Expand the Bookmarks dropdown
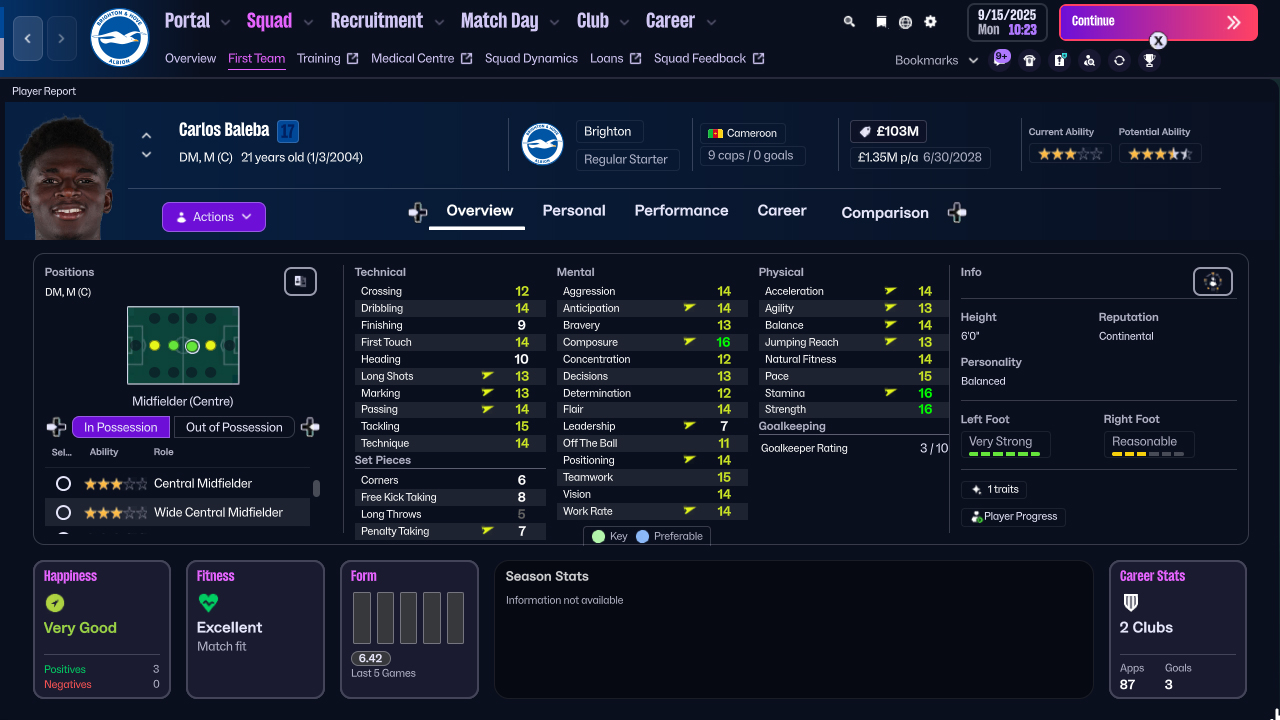The width and height of the screenshot is (1280, 720). click(934, 60)
